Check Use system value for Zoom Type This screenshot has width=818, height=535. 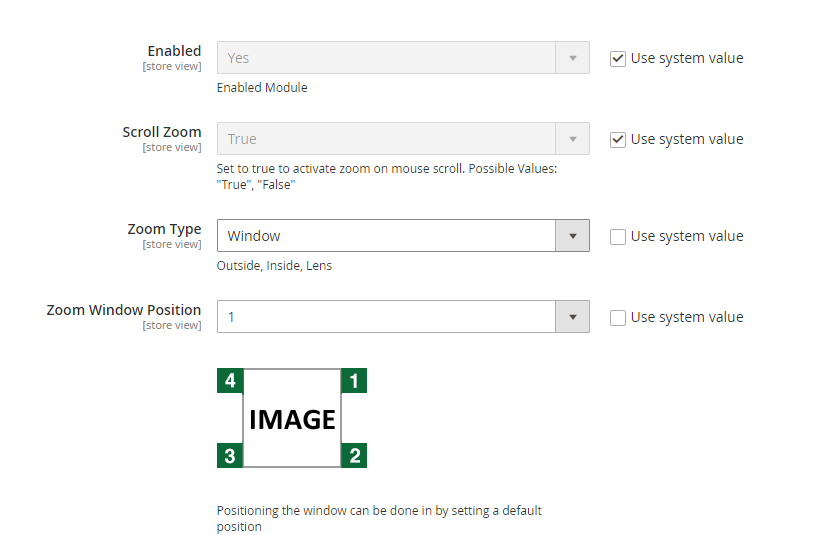pyautogui.click(x=618, y=236)
